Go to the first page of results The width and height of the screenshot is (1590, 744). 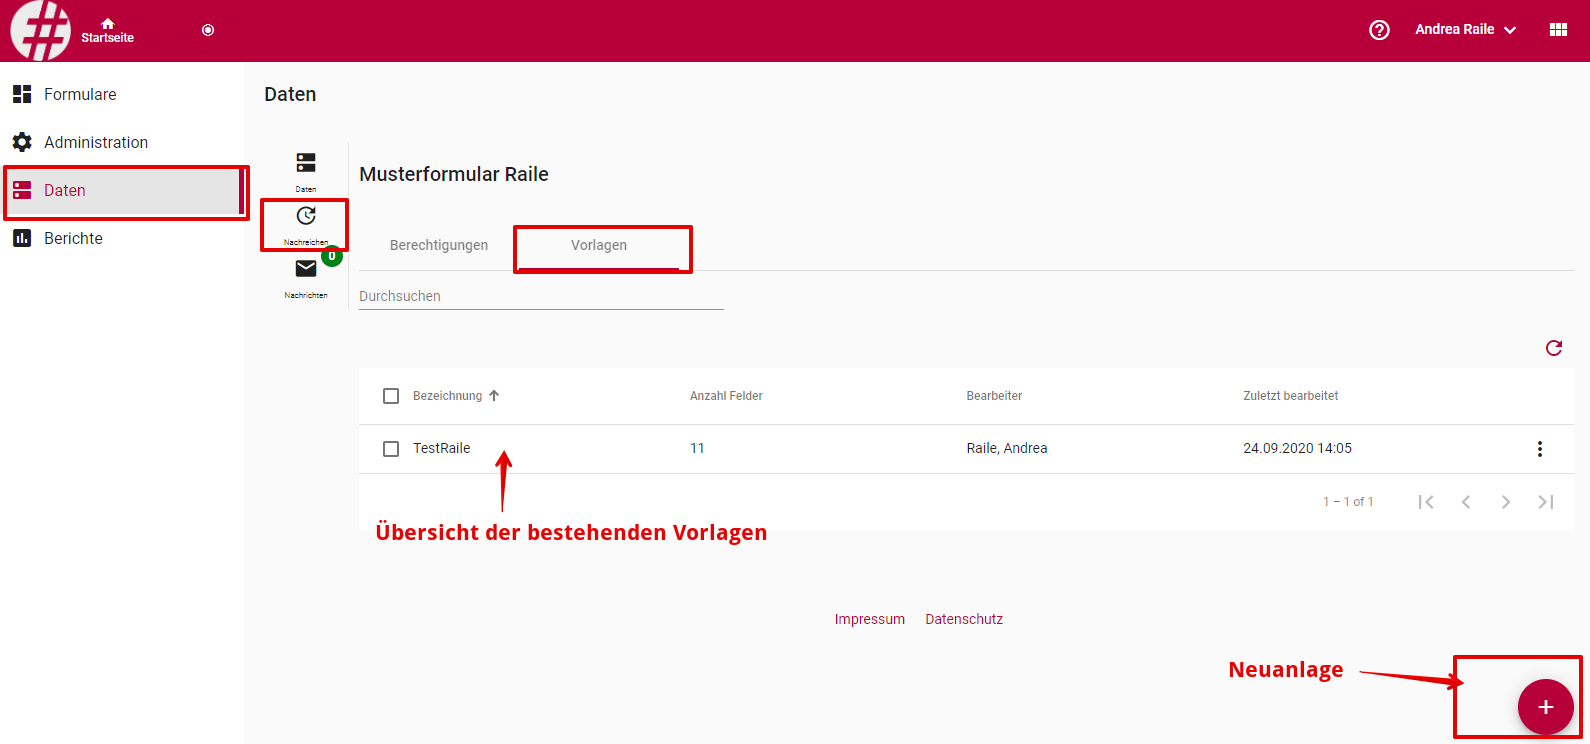click(1426, 502)
